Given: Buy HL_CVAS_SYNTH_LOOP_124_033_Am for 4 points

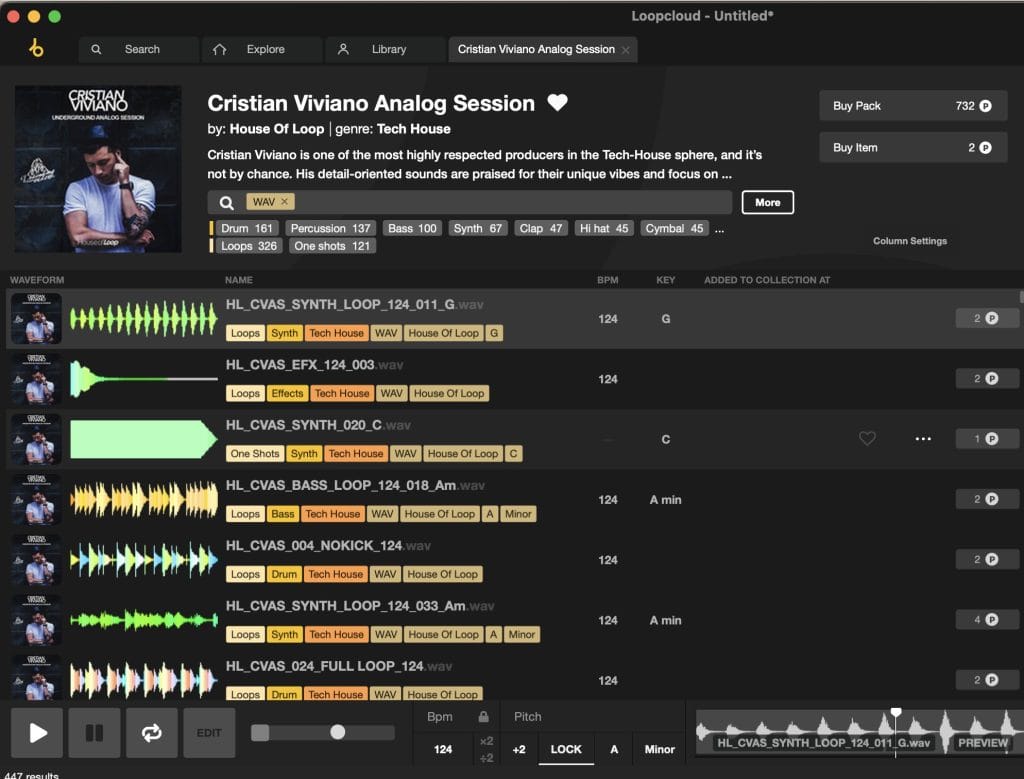Looking at the screenshot, I should pyautogui.click(x=986, y=620).
